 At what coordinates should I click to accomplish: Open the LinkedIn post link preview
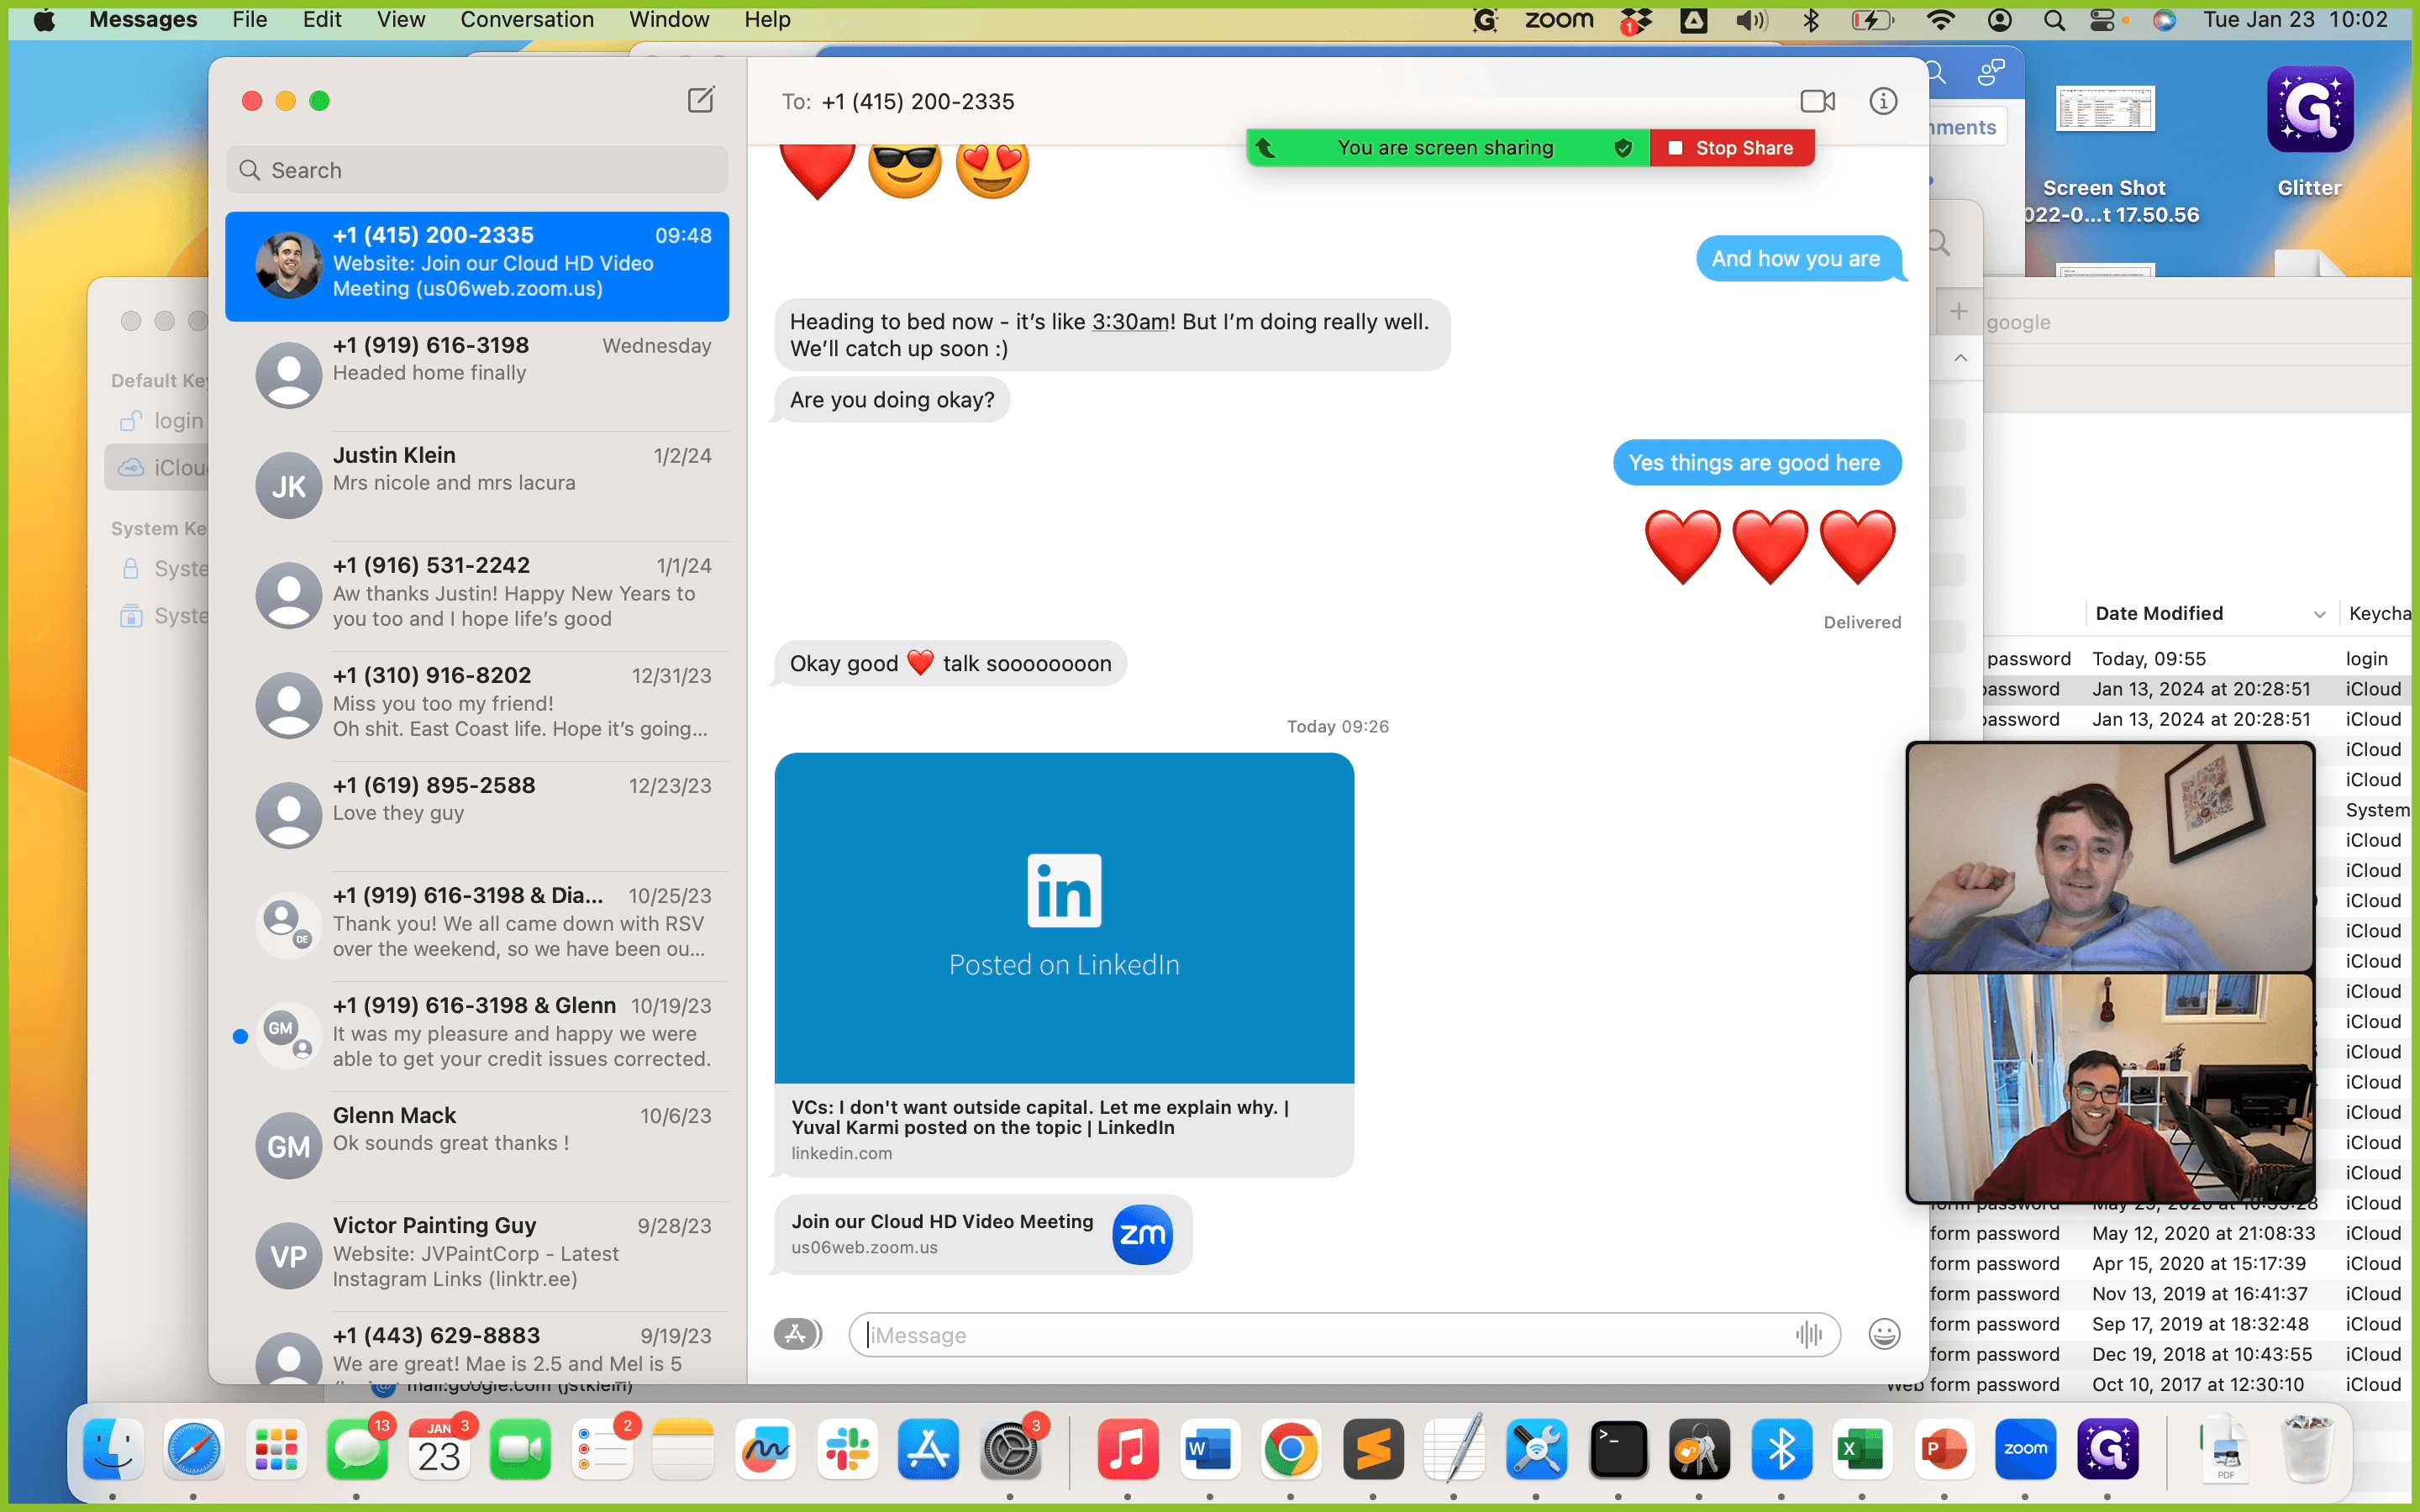[x=1064, y=964]
